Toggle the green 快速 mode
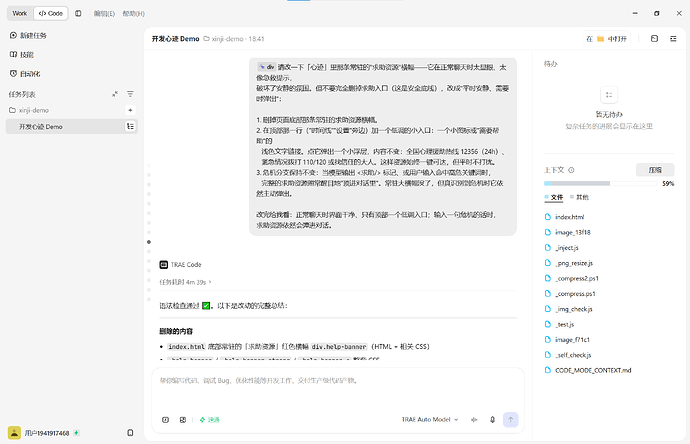The image size is (690, 444). (209, 420)
